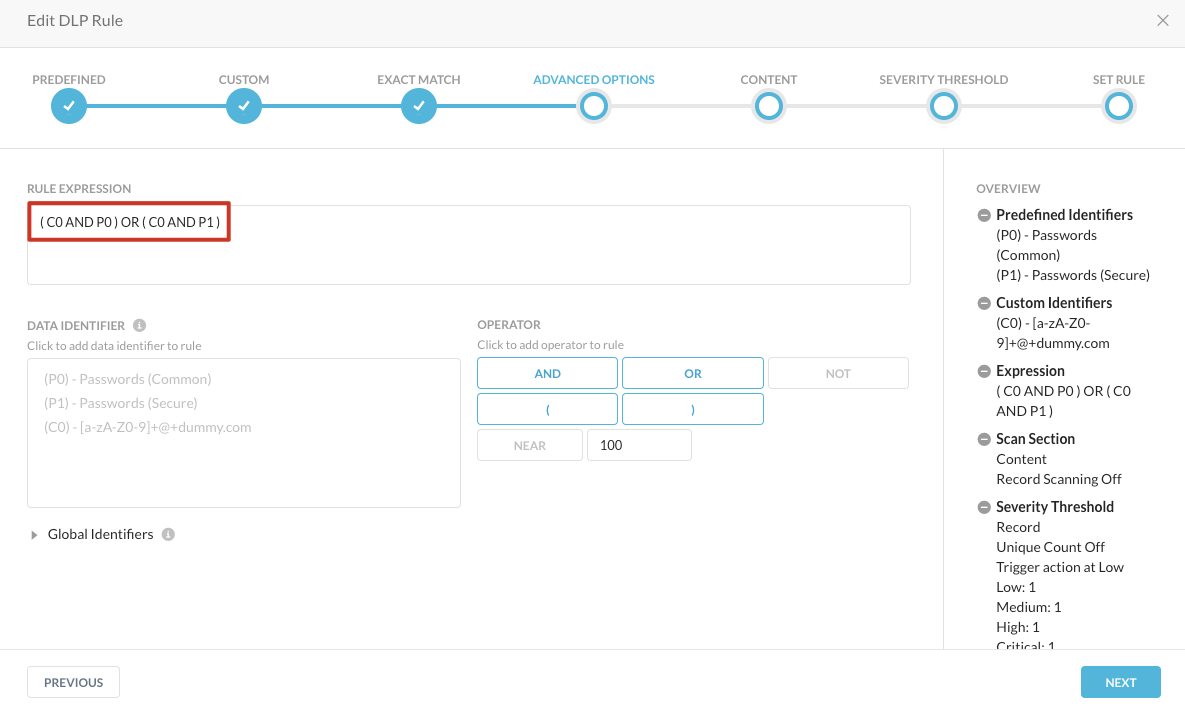
Task: Insert an opening parenthesis operator
Action: pyautogui.click(x=547, y=409)
